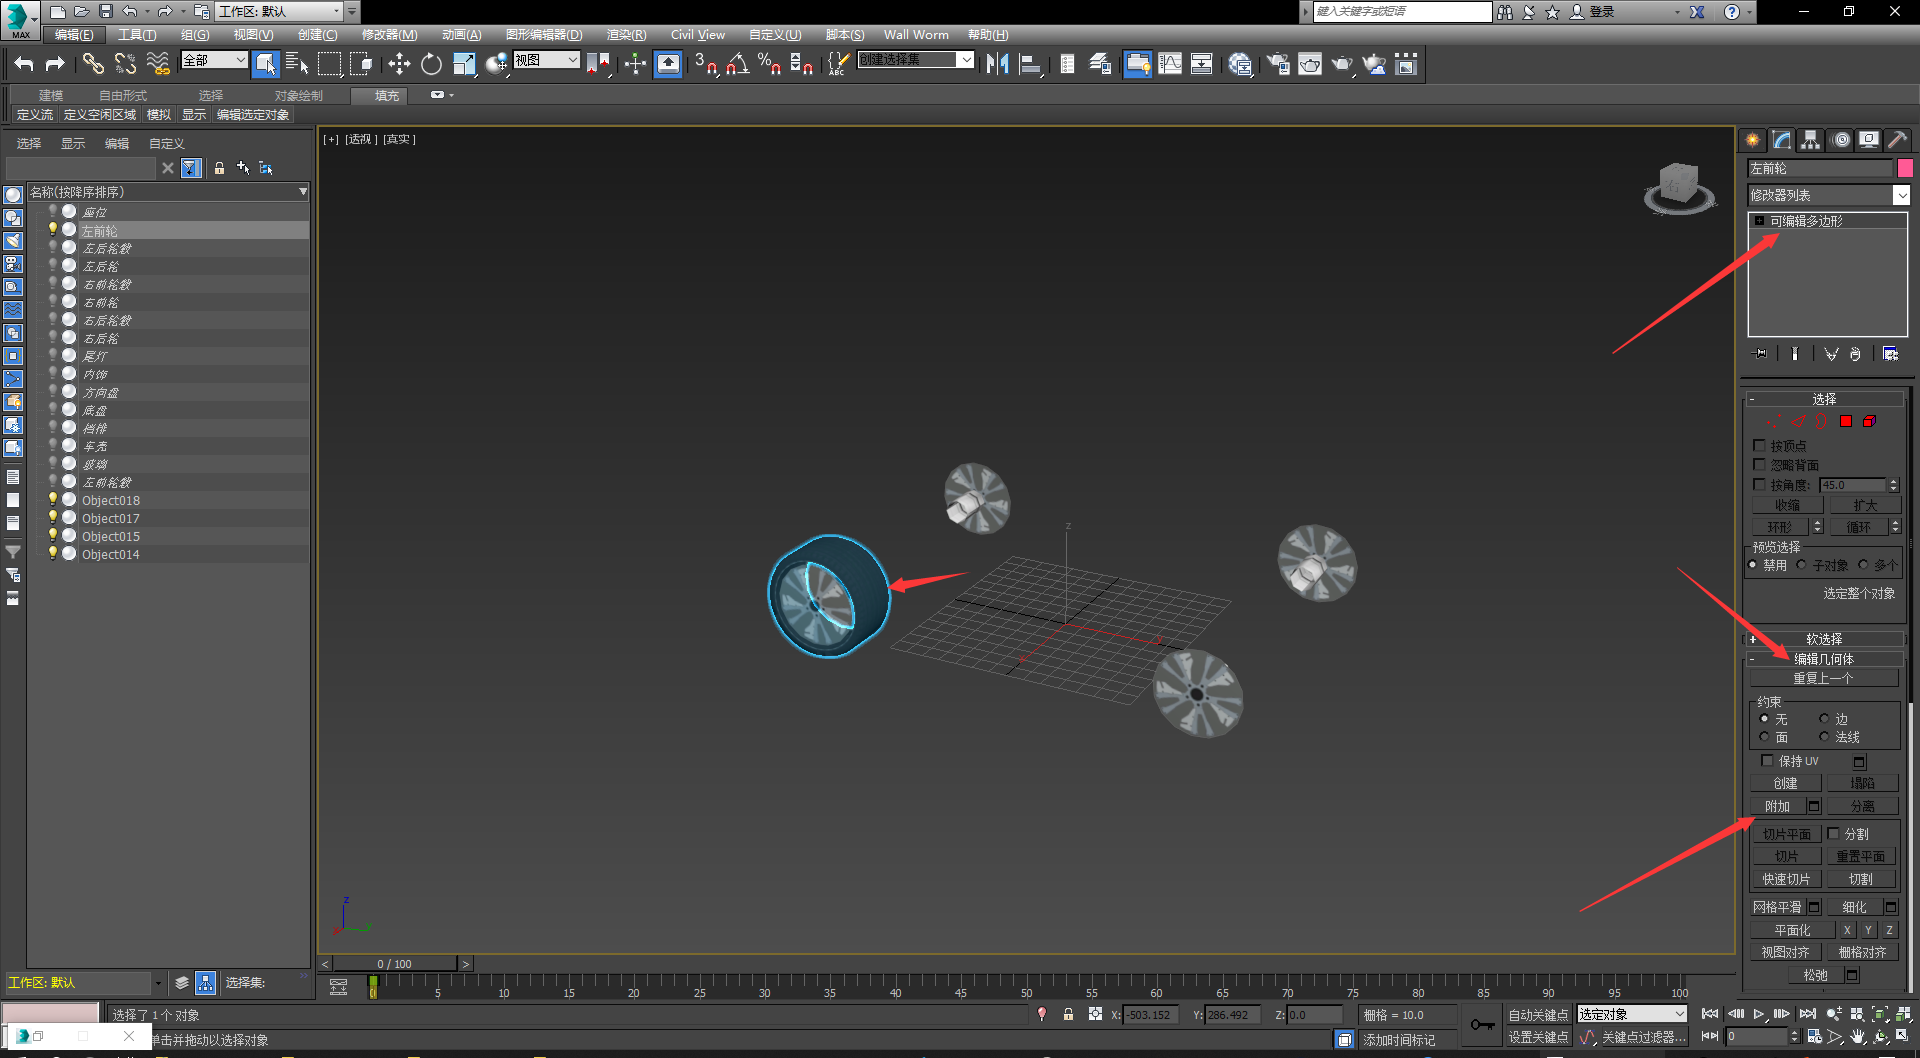The image size is (1920, 1058).
Task: Click the 附加 button
Action: pyautogui.click(x=1777, y=807)
